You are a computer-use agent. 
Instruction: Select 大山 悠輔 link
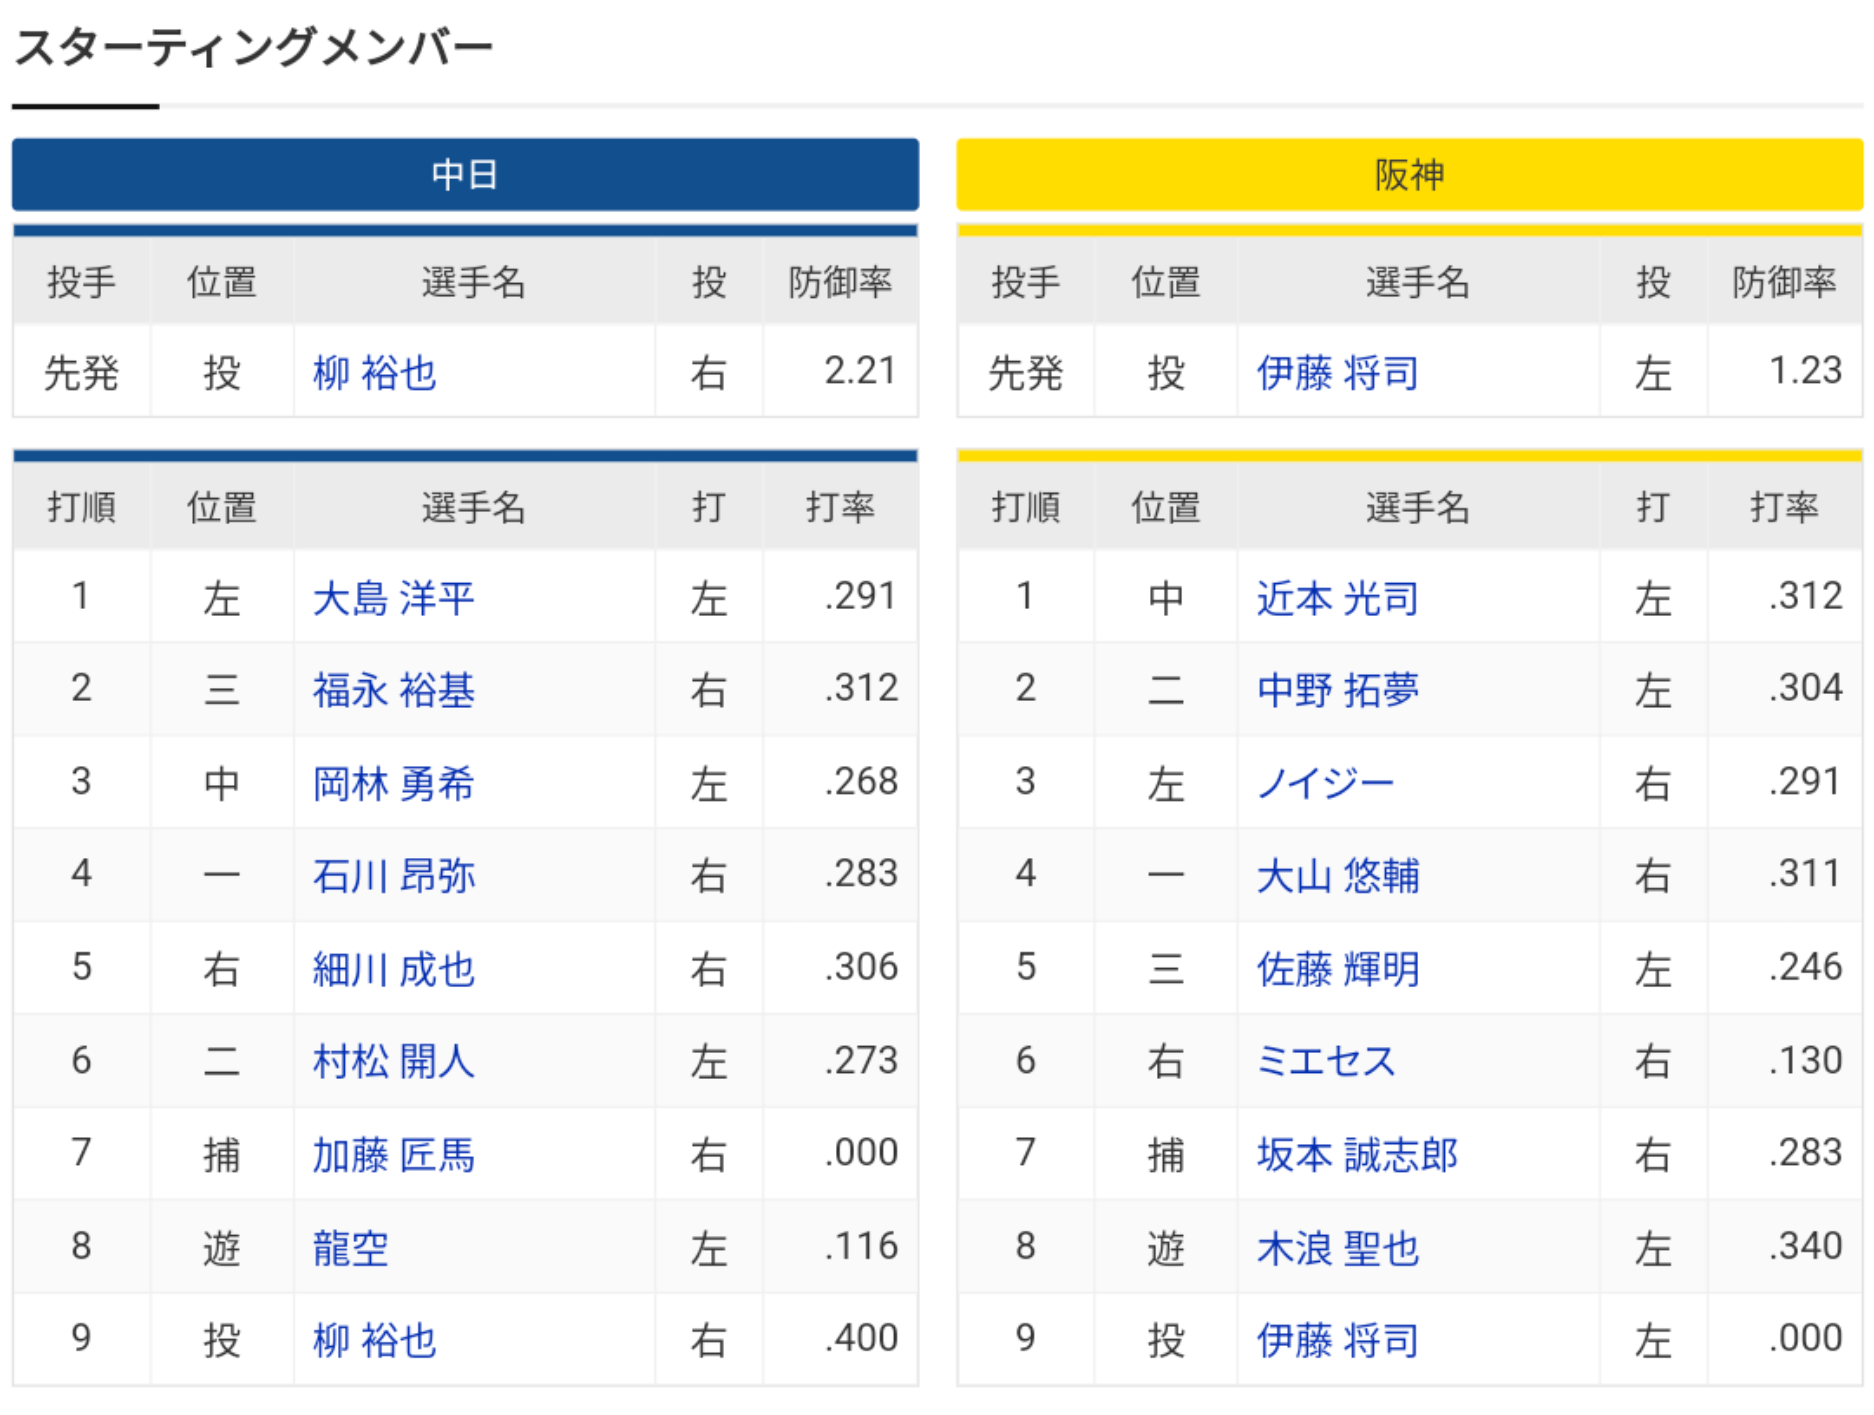[1337, 876]
